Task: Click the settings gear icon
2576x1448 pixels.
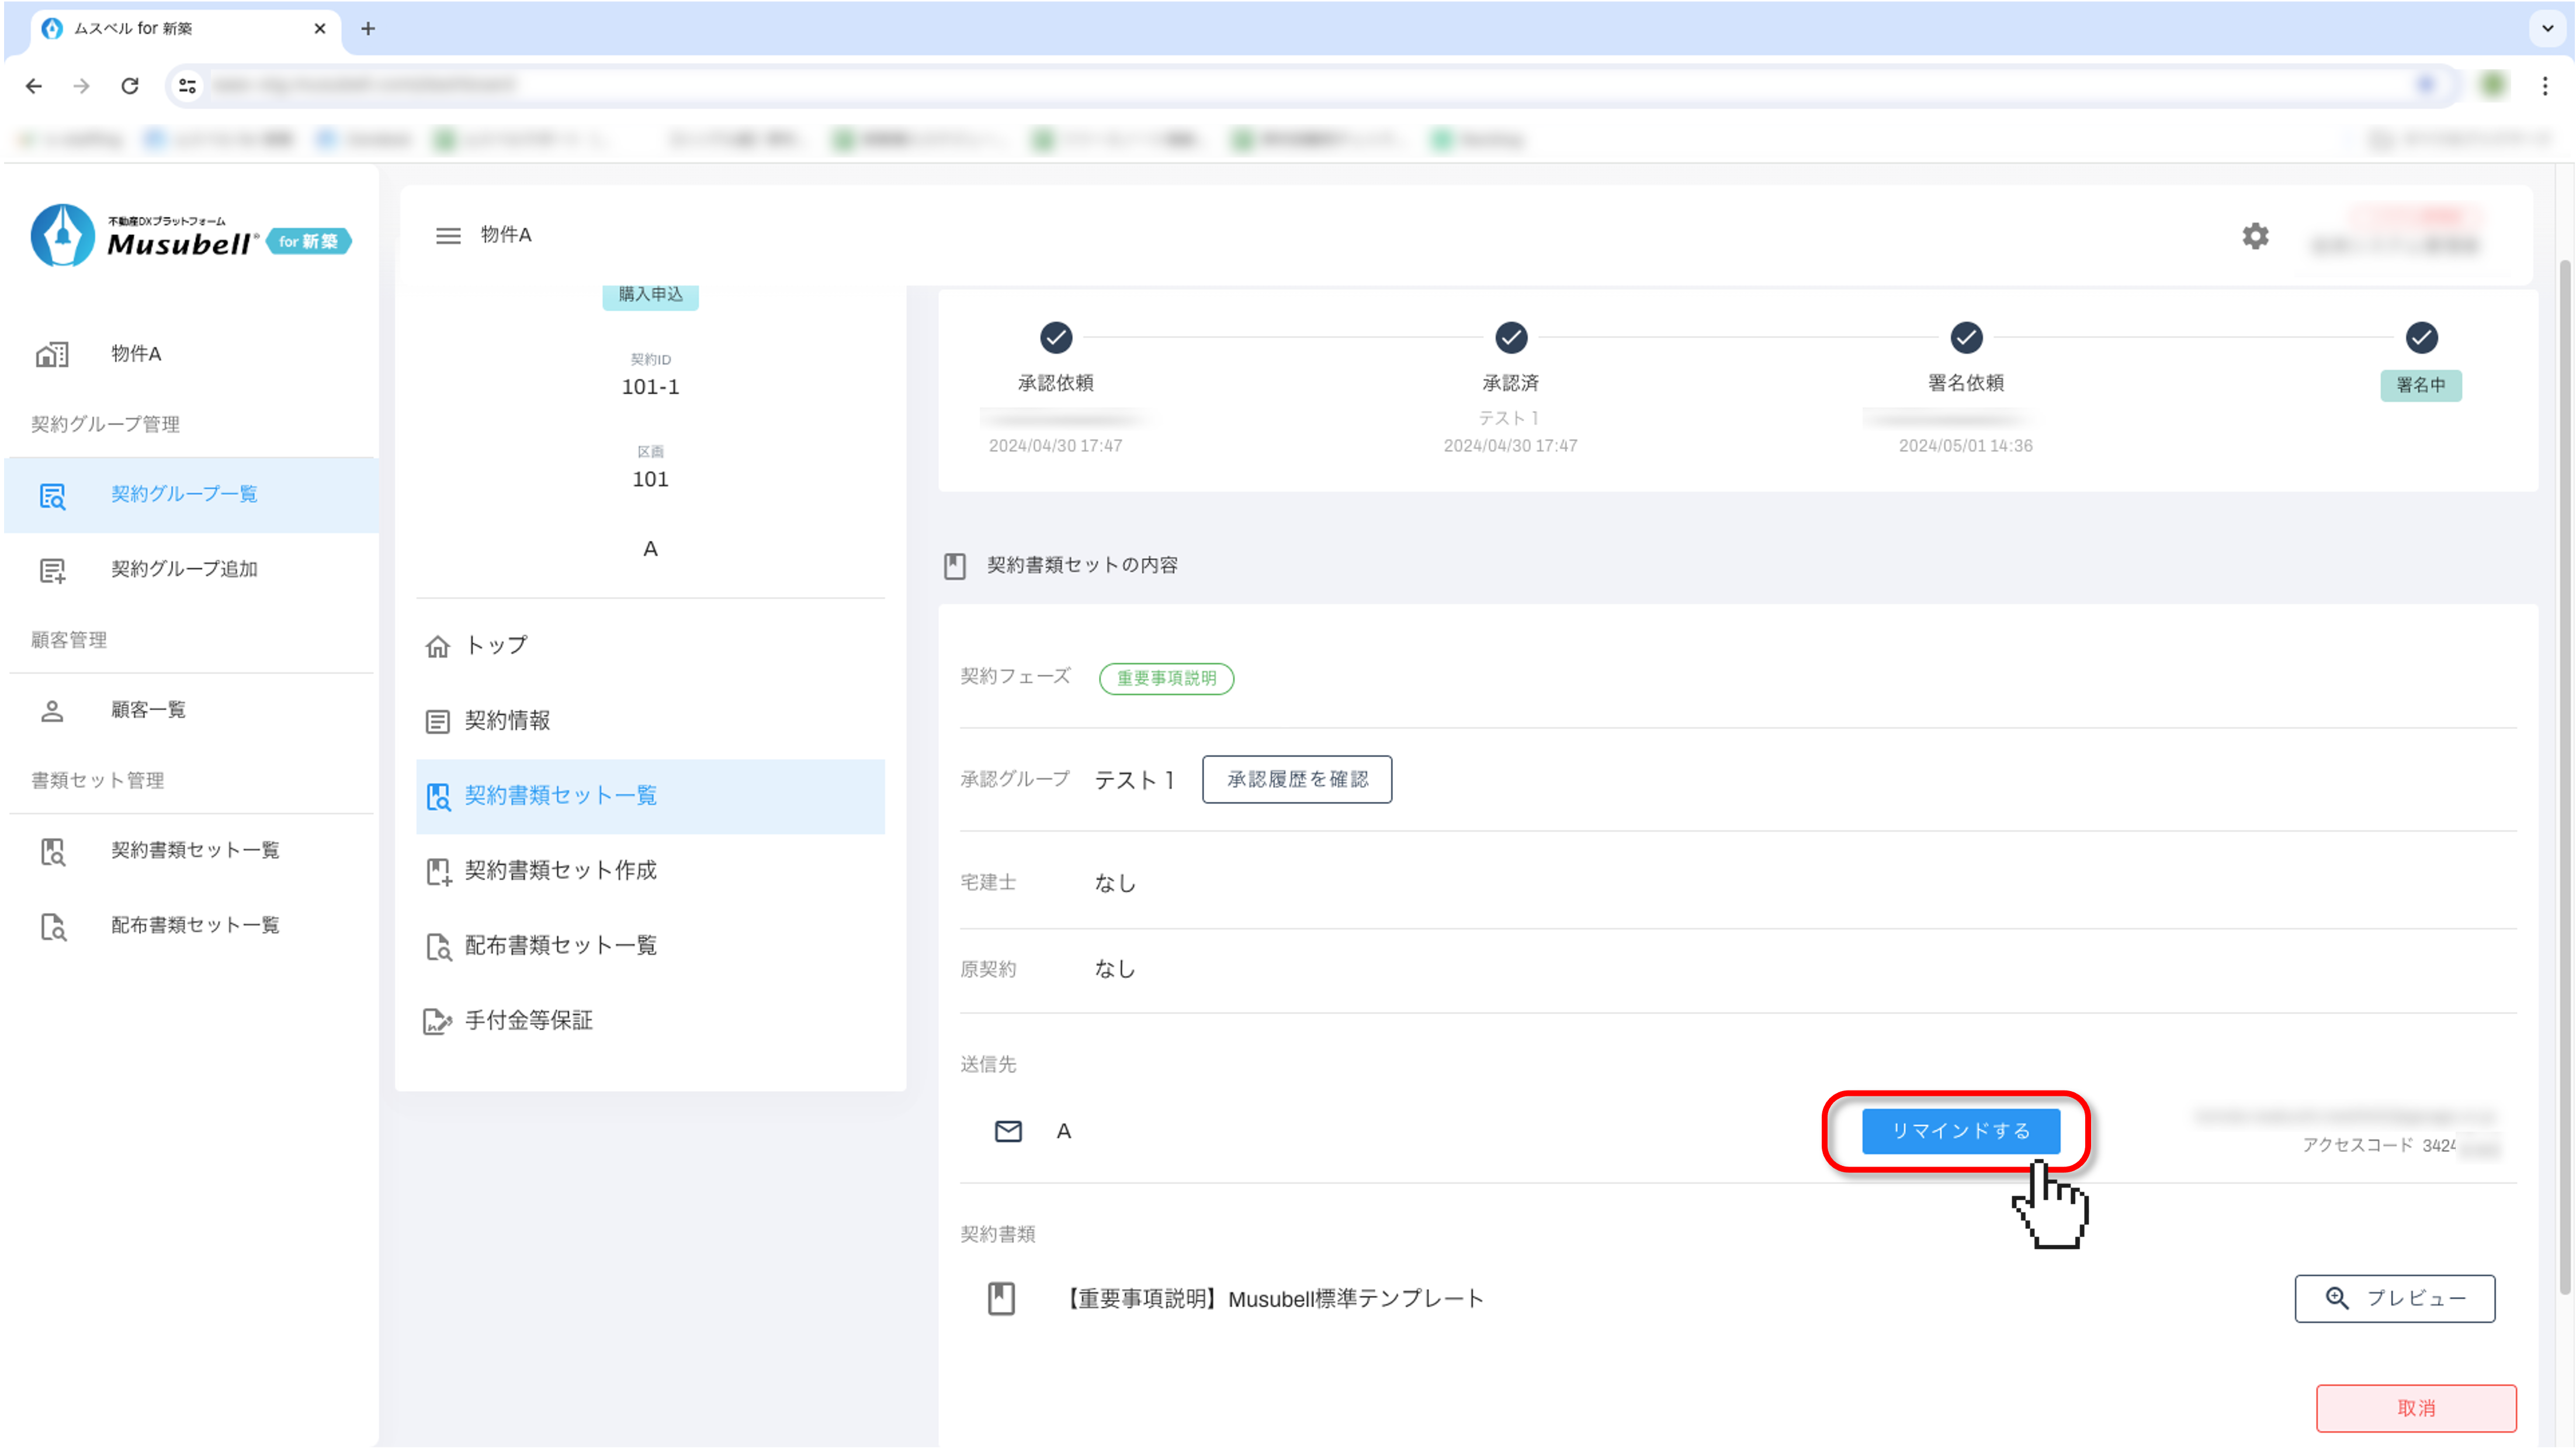Action: pos(2255,236)
